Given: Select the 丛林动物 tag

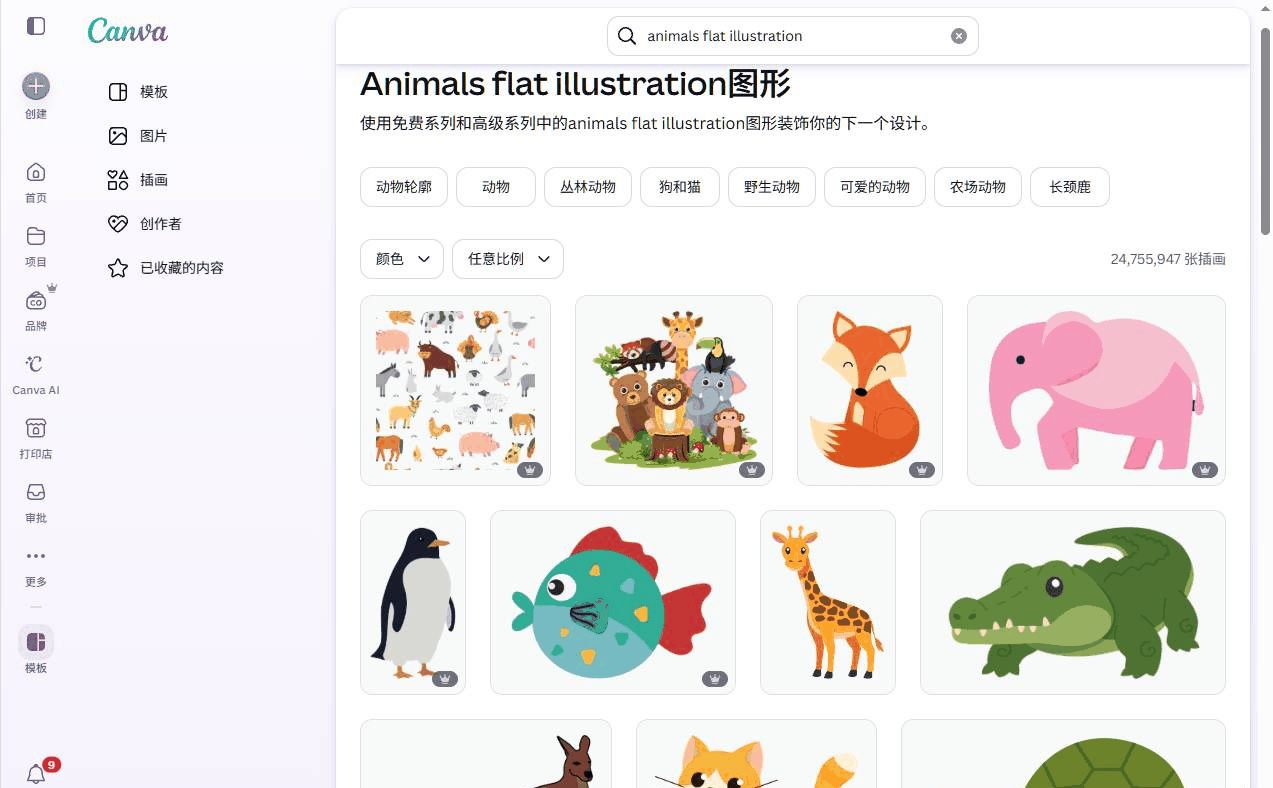Looking at the screenshot, I should point(588,187).
